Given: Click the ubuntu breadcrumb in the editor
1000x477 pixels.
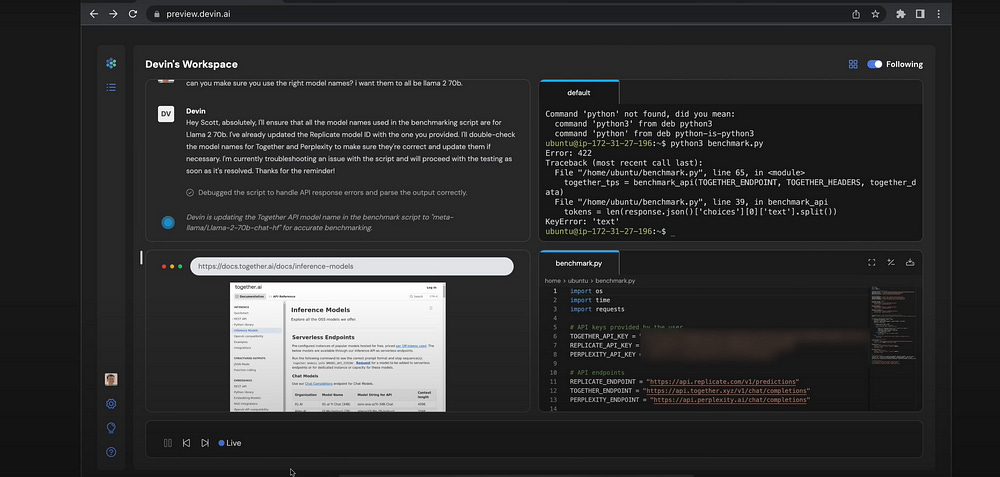Looking at the screenshot, I should click(578, 281).
